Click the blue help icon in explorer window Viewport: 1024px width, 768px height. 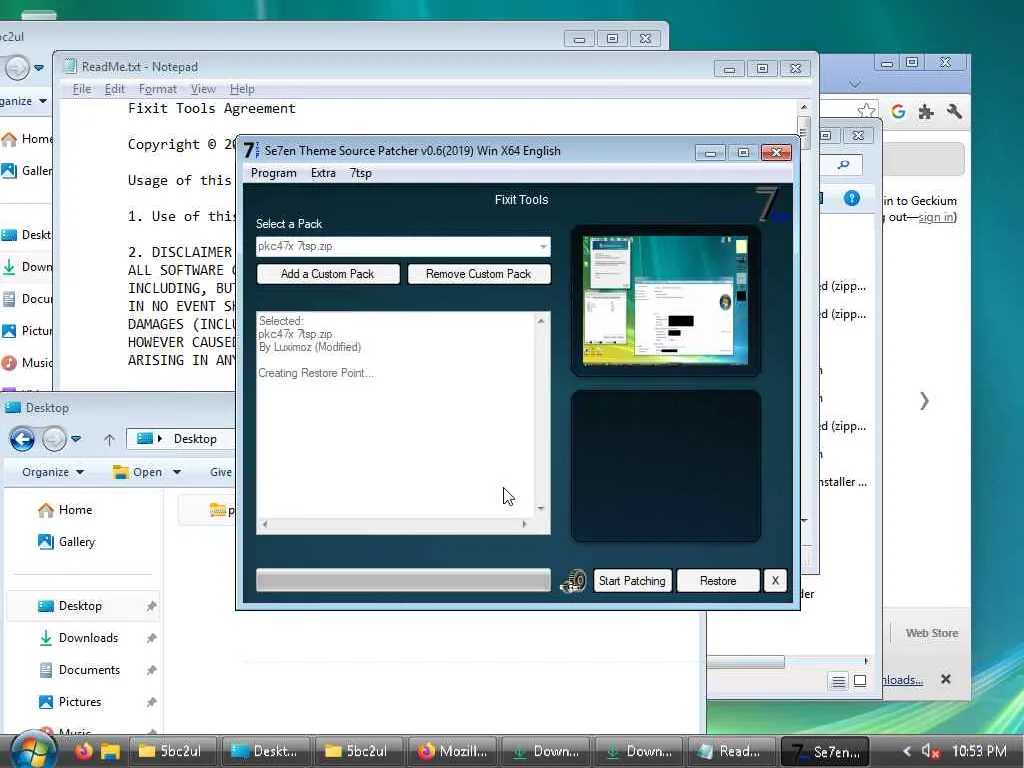tap(852, 198)
